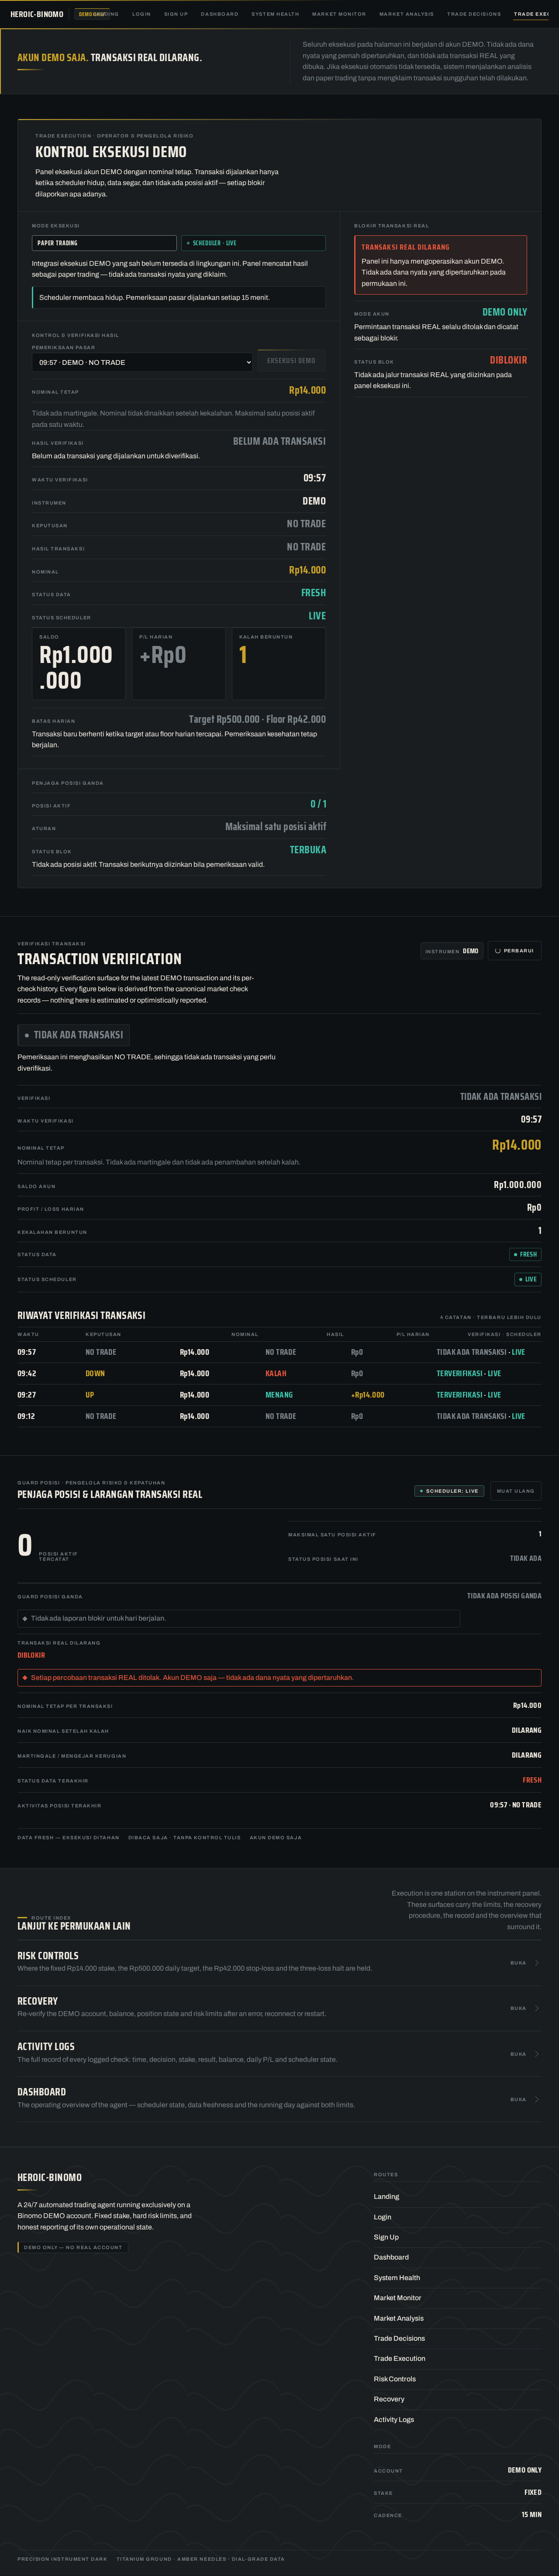Open MARKET ANALYSIS in the top navigation
The image size is (559, 2576).
(406, 14)
